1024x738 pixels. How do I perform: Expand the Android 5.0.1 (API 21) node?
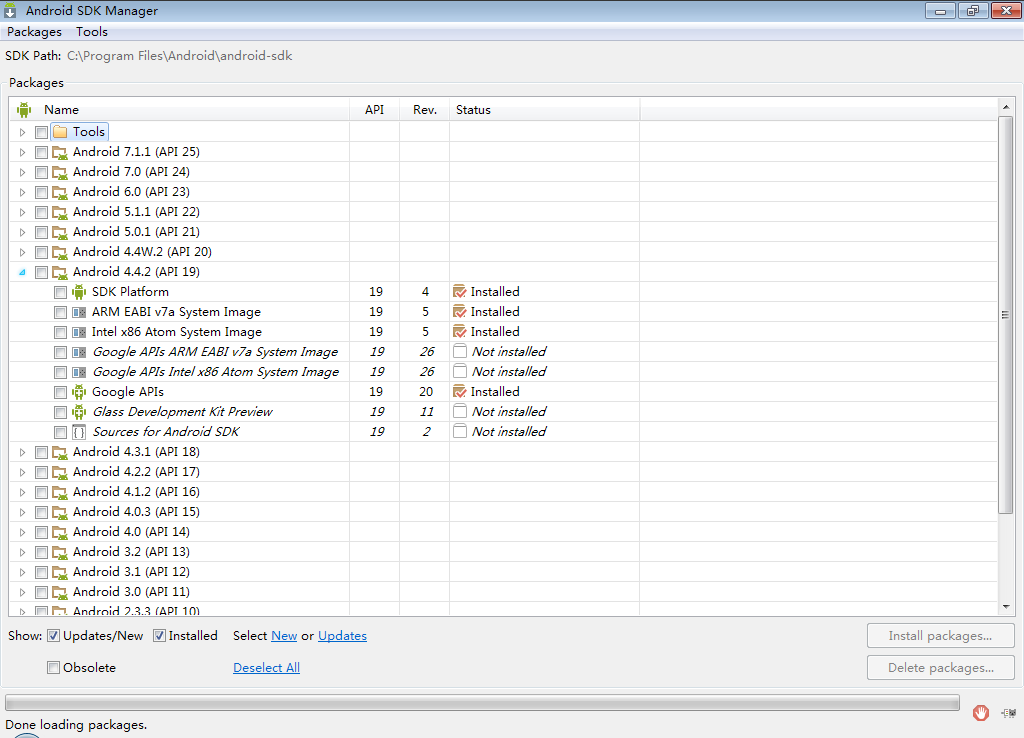point(22,233)
